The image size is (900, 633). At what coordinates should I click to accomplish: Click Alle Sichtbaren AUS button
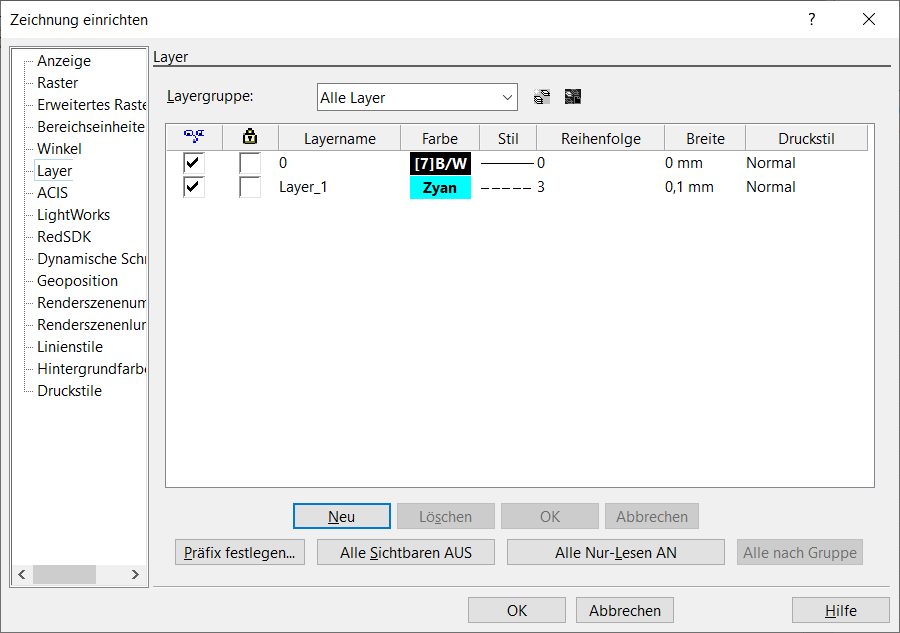tap(406, 553)
